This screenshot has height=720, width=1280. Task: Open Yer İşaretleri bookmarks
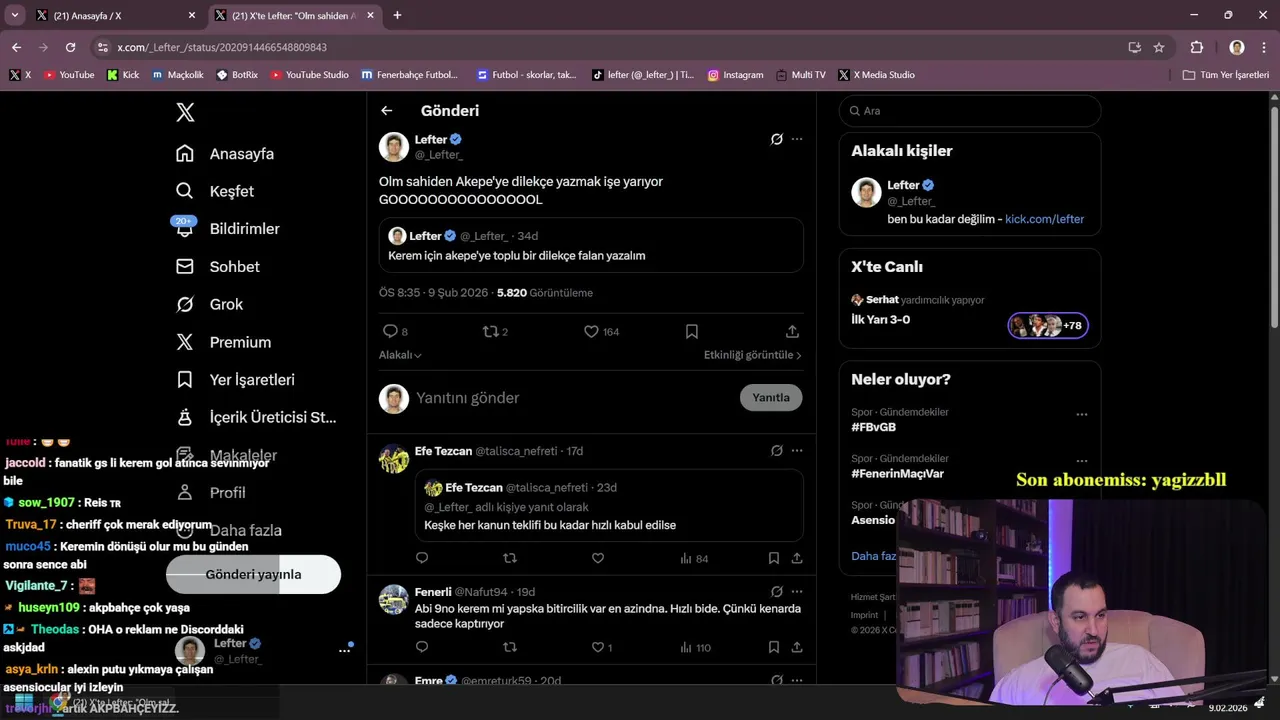point(235,380)
